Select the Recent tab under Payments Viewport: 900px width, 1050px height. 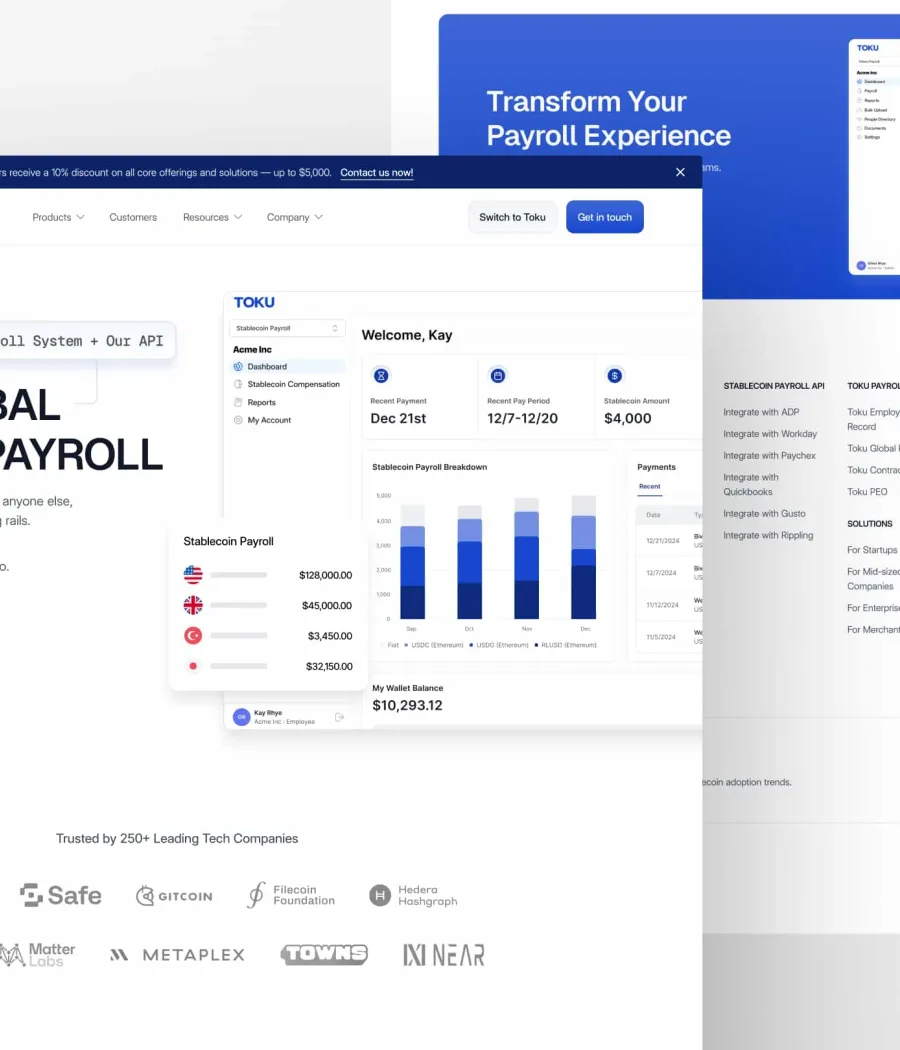pyautogui.click(x=650, y=487)
